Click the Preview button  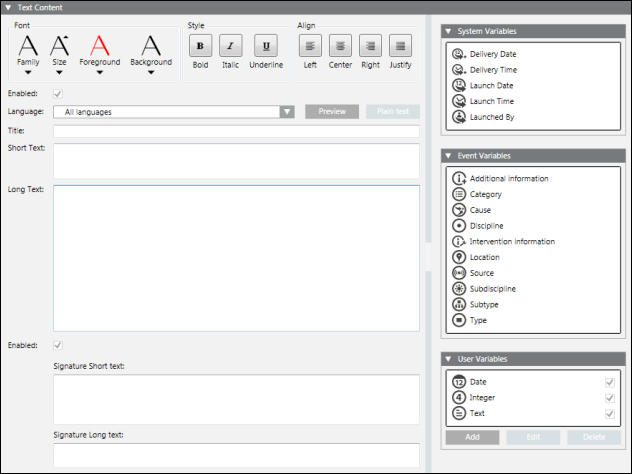pyautogui.click(x=332, y=112)
